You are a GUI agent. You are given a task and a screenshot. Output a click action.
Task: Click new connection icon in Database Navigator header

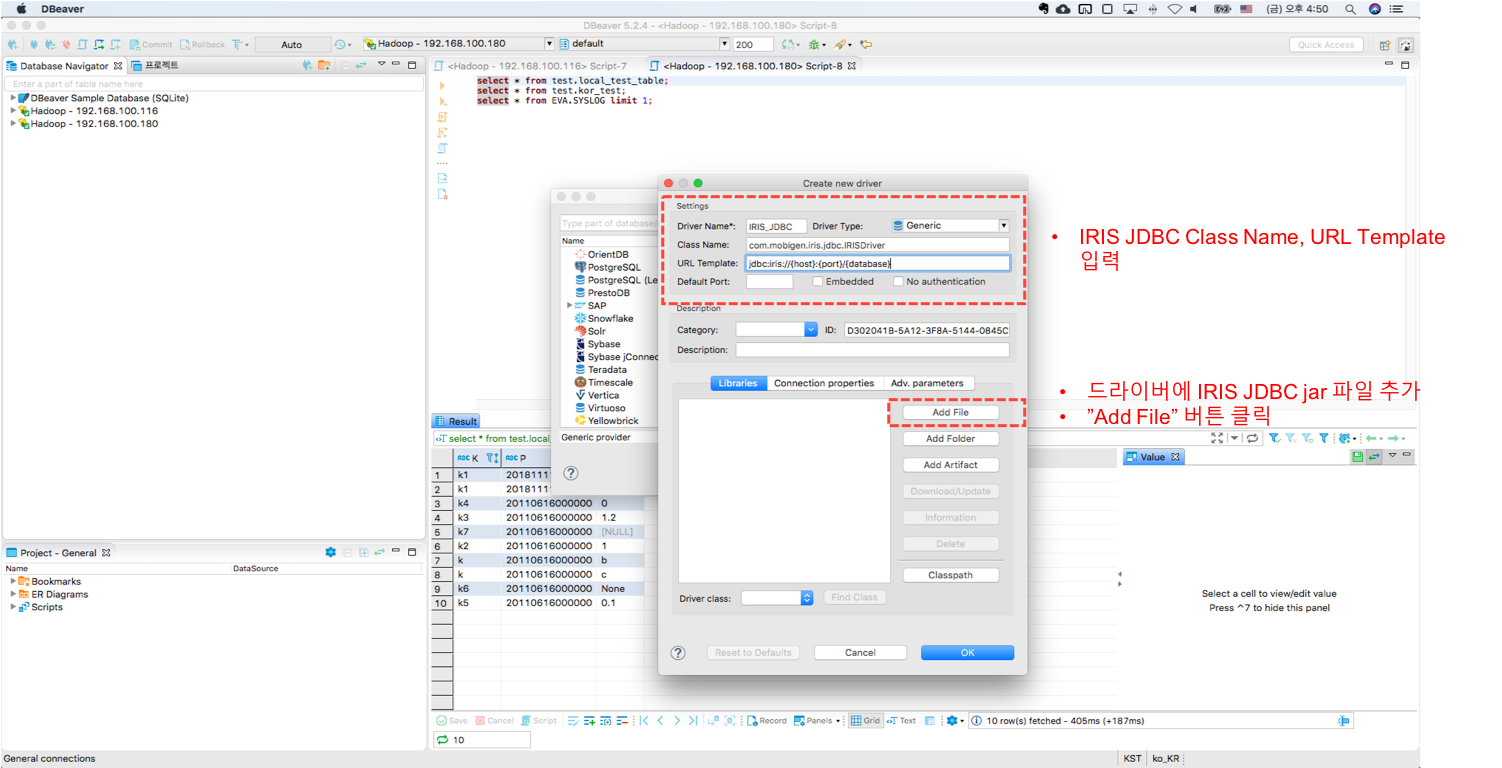[307, 65]
